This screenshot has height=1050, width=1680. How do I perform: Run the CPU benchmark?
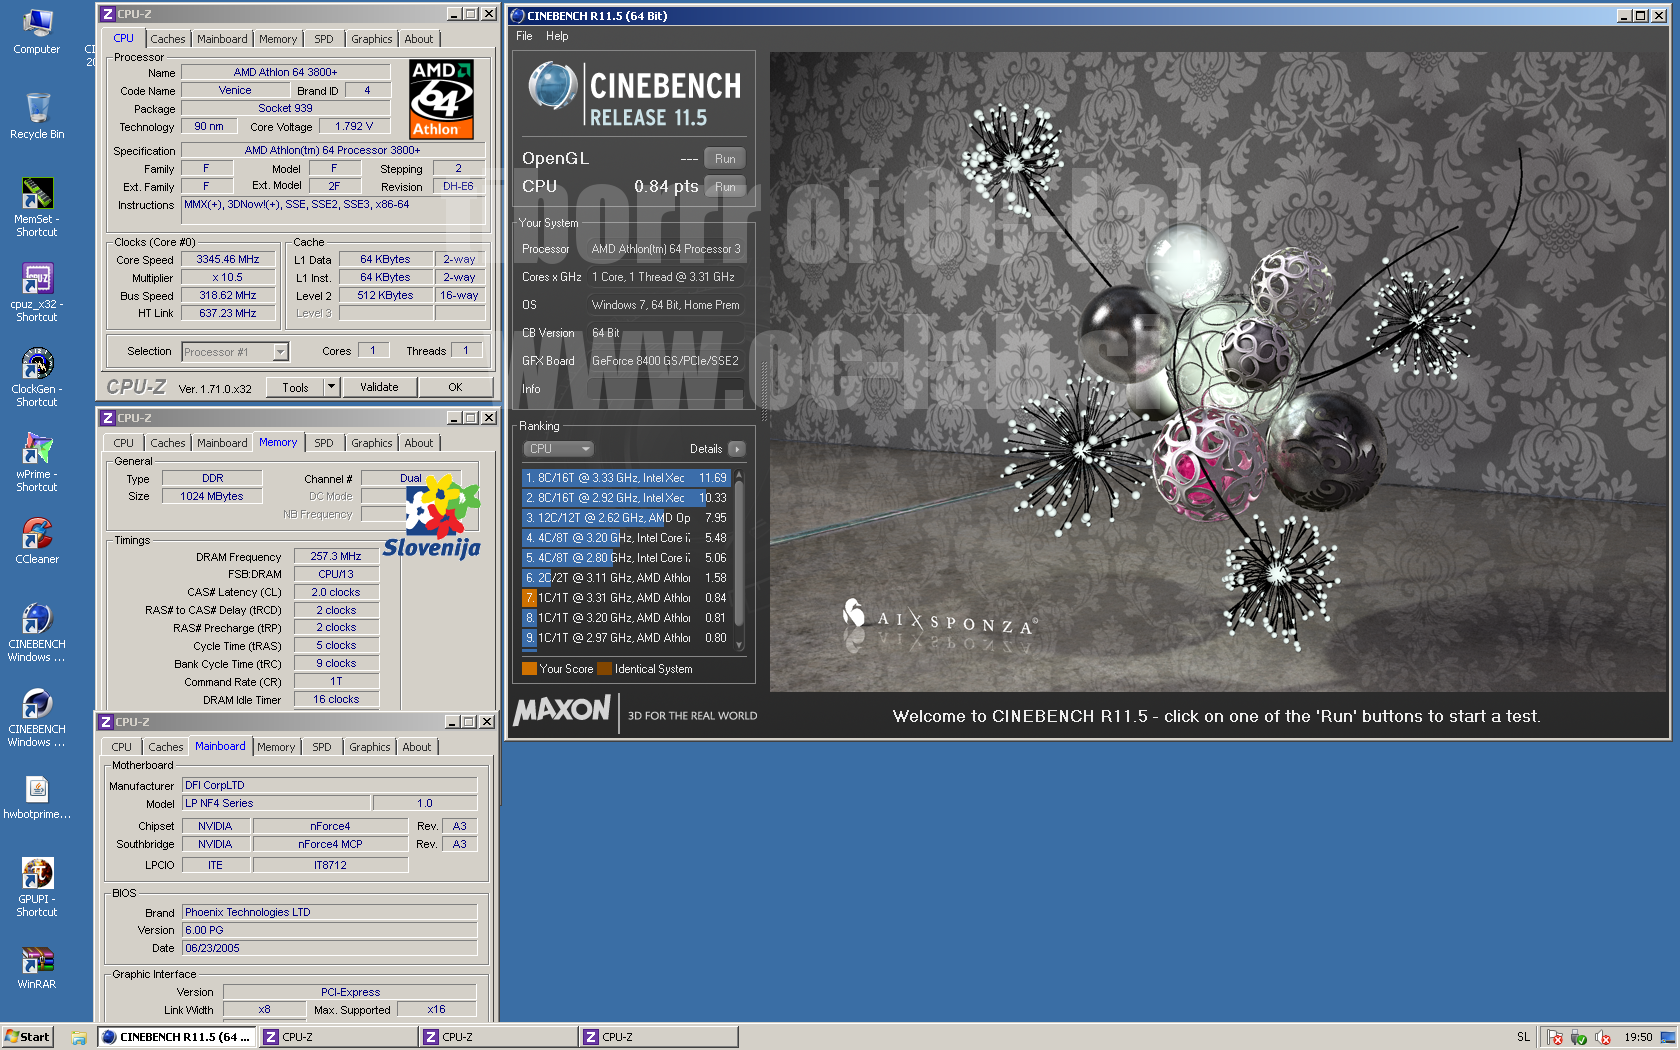point(725,187)
